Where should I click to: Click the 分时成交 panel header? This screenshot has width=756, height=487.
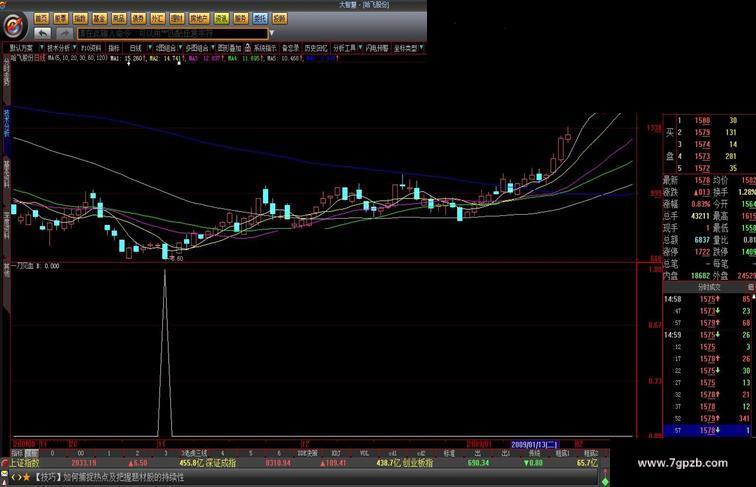point(709,287)
